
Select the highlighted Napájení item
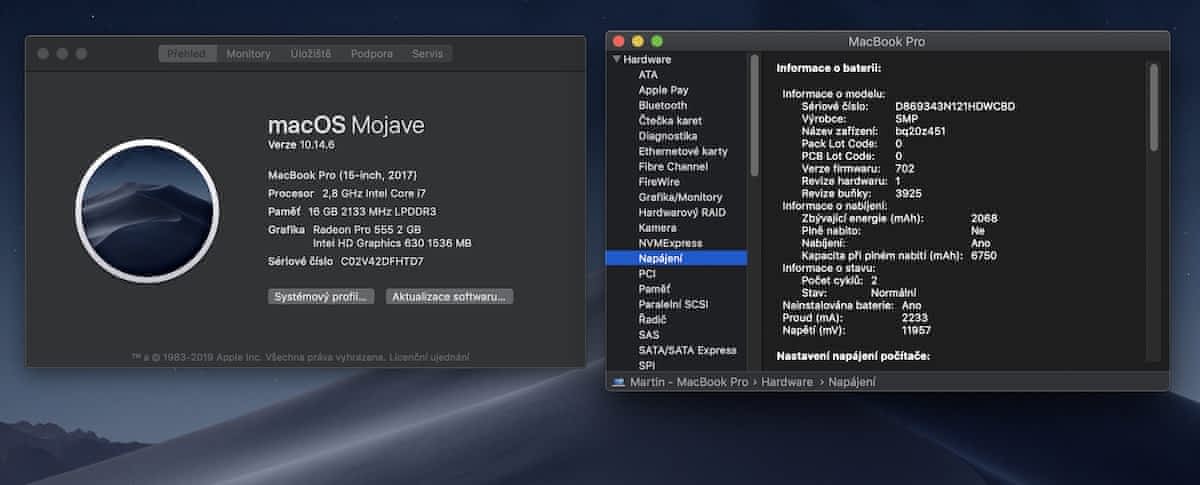(x=676, y=258)
